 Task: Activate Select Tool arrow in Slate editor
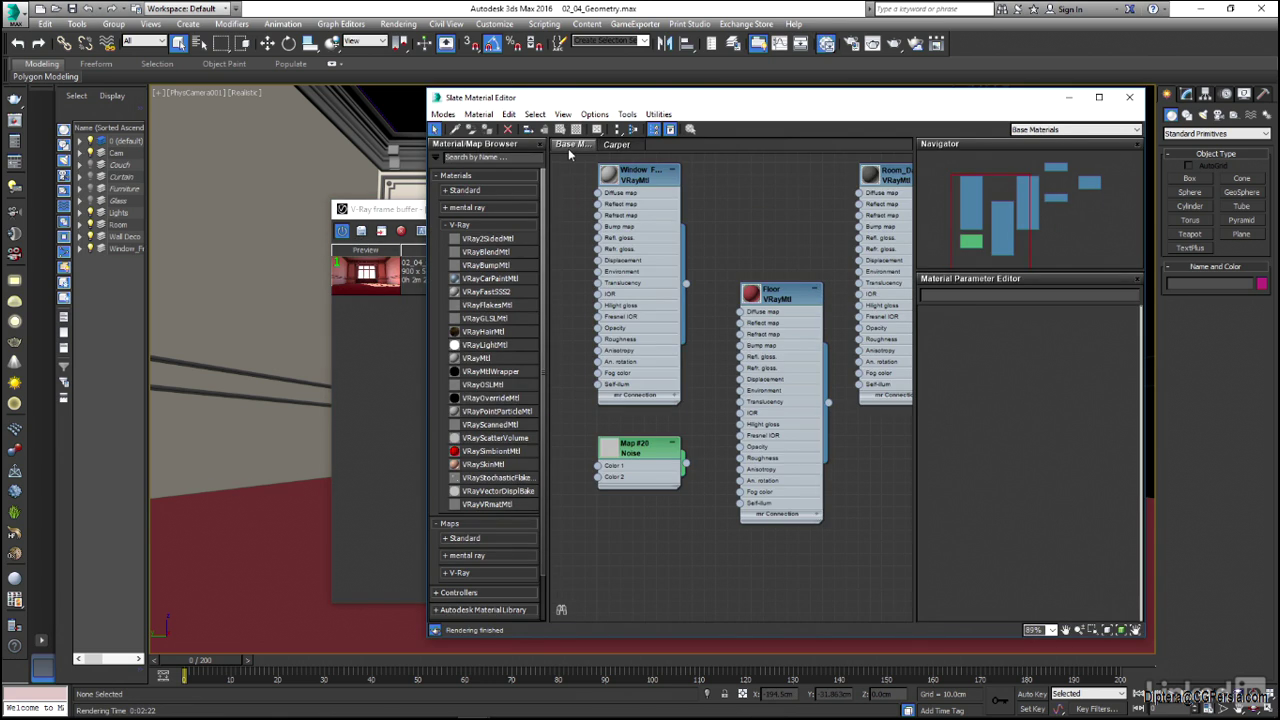(435, 129)
